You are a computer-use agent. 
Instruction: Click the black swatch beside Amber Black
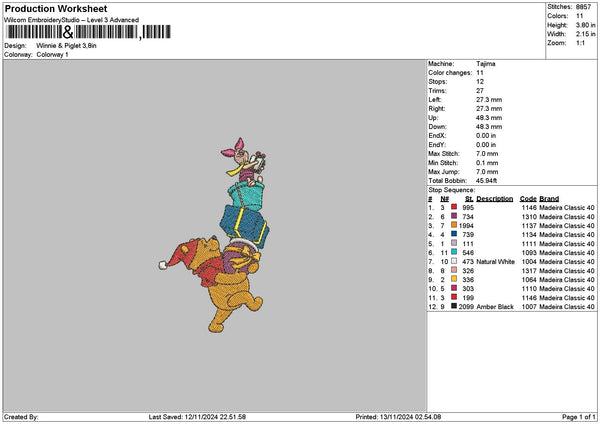point(454,306)
